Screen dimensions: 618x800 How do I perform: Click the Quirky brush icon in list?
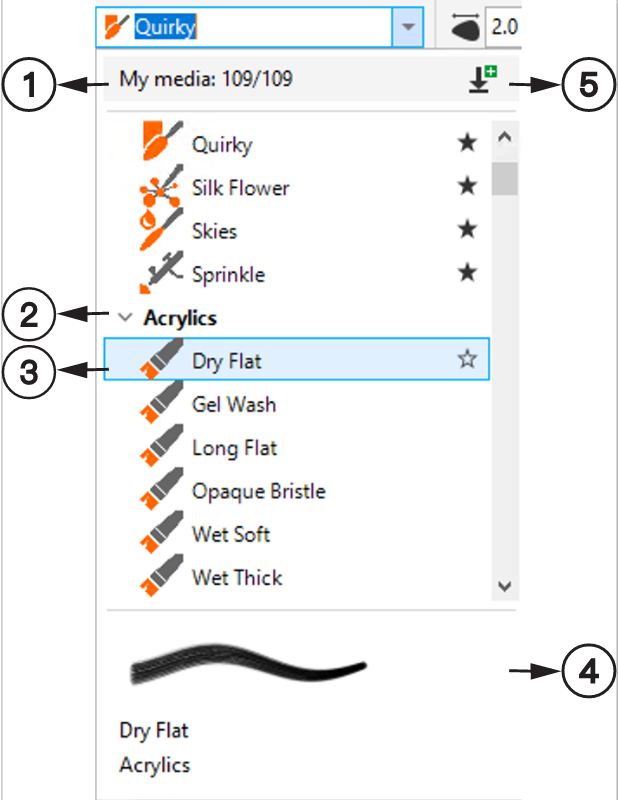point(162,141)
